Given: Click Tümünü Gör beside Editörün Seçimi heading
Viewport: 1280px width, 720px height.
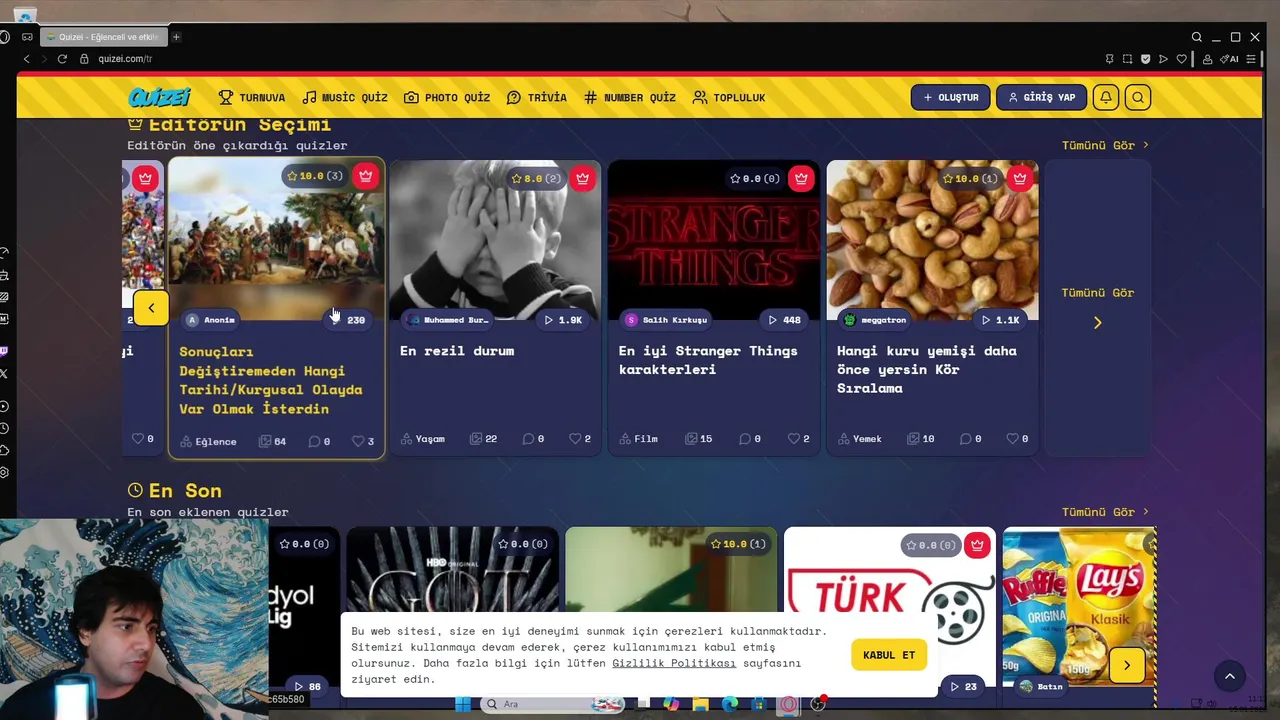Looking at the screenshot, I should point(1105,145).
